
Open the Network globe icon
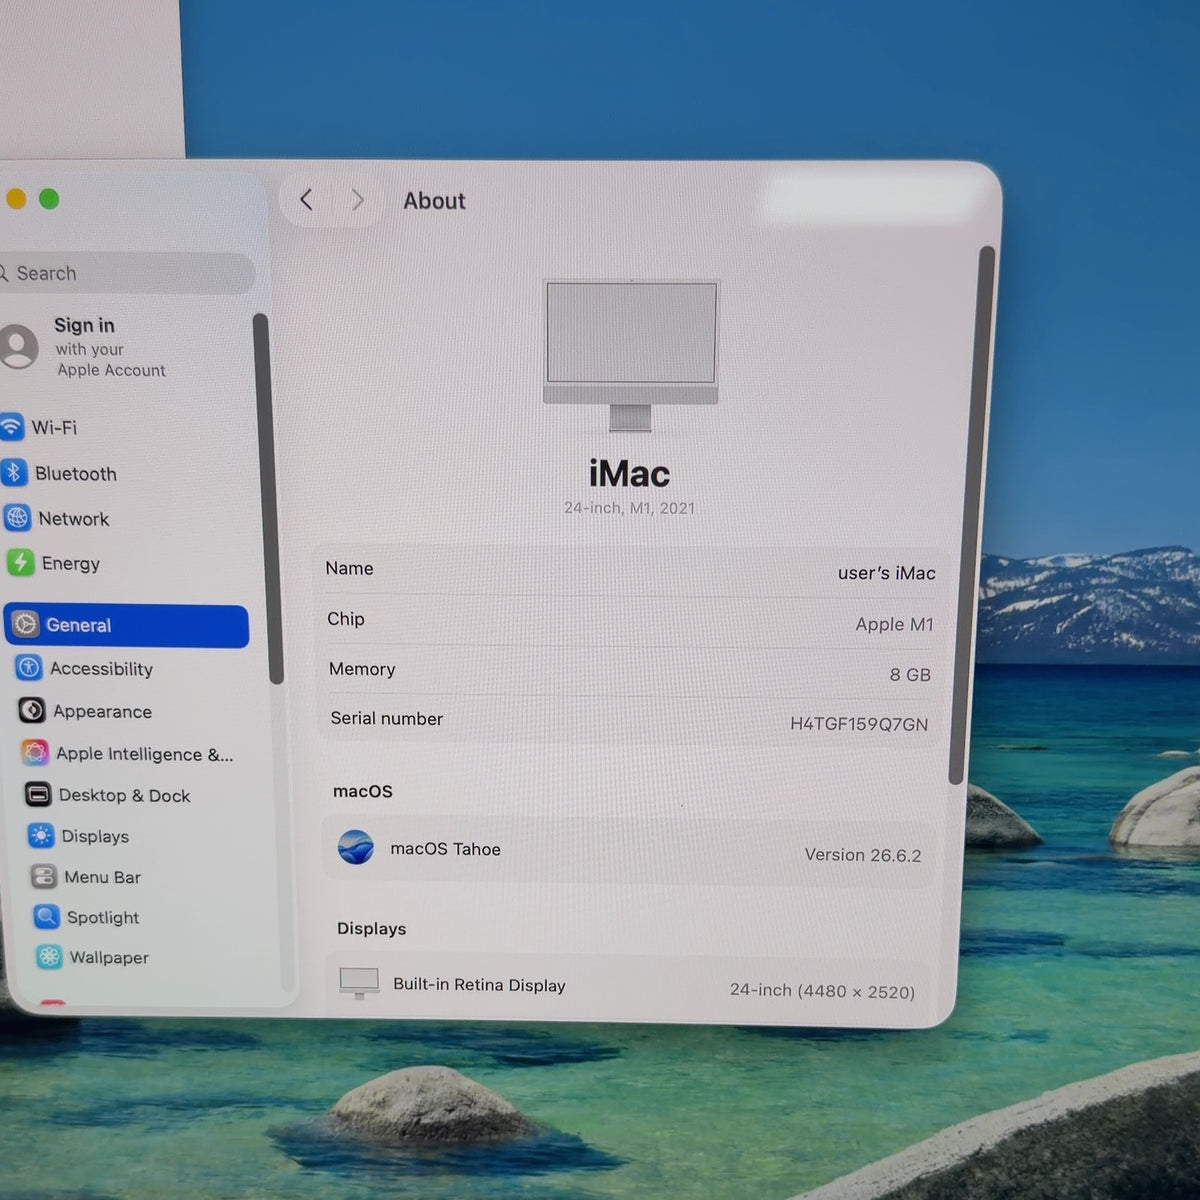pos(17,518)
